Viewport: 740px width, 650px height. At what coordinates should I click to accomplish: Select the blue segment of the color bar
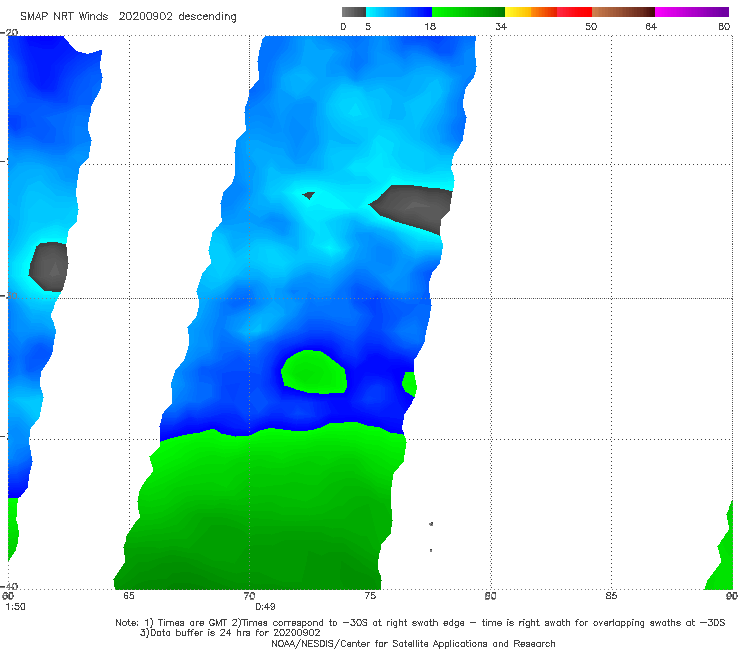coord(399,12)
